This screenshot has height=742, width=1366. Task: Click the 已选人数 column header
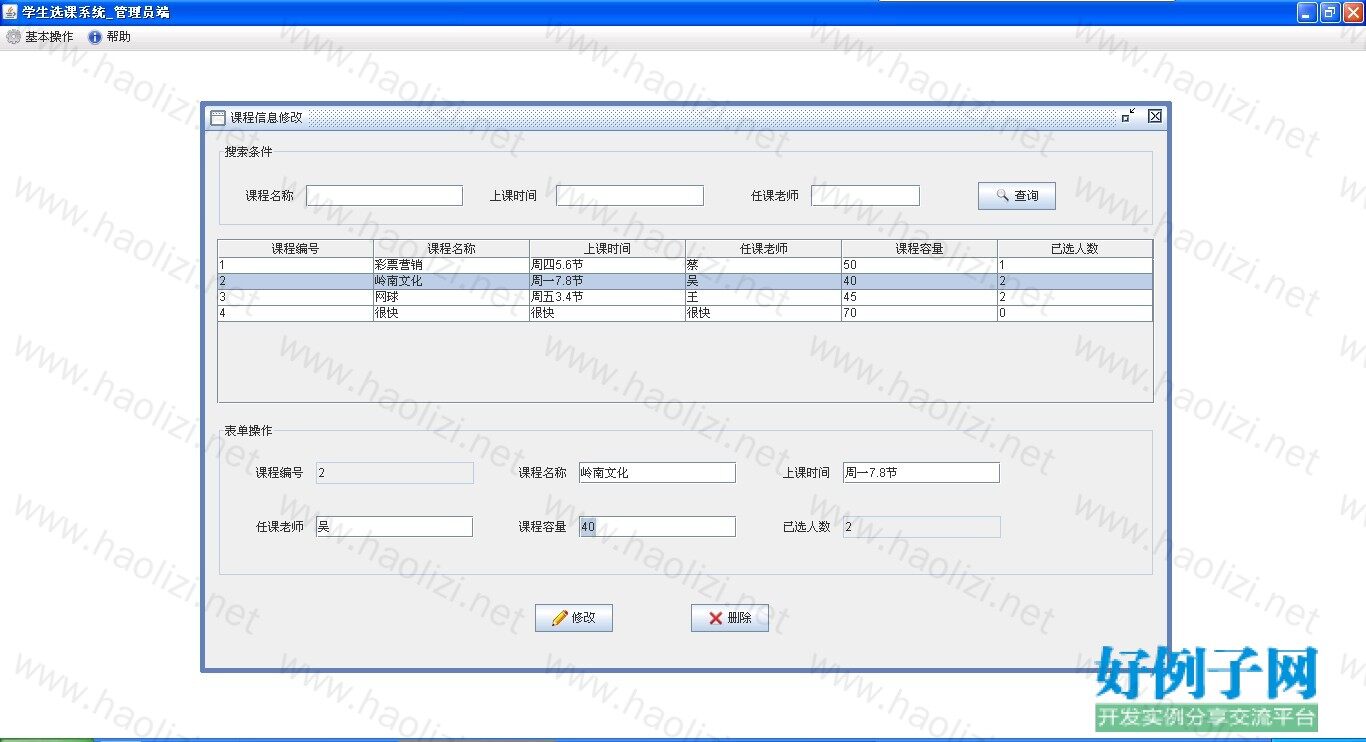tap(1075, 248)
